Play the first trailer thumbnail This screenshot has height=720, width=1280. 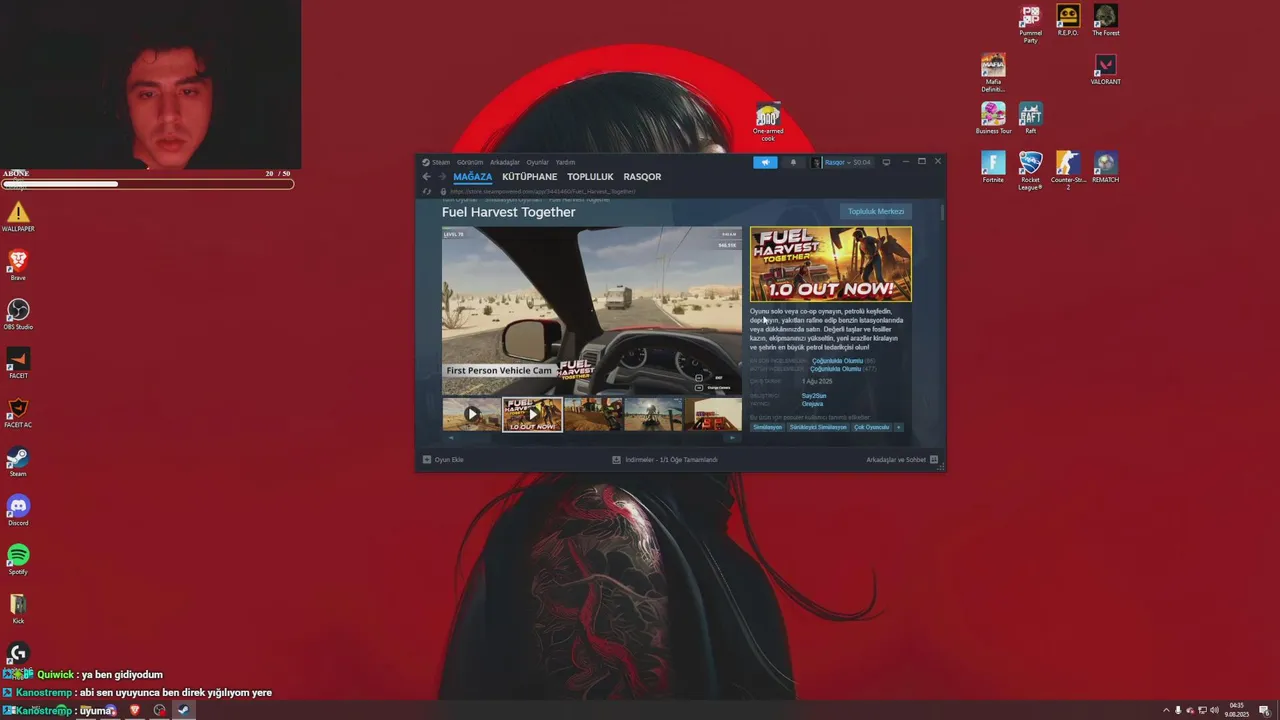pyautogui.click(x=472, y=414)
